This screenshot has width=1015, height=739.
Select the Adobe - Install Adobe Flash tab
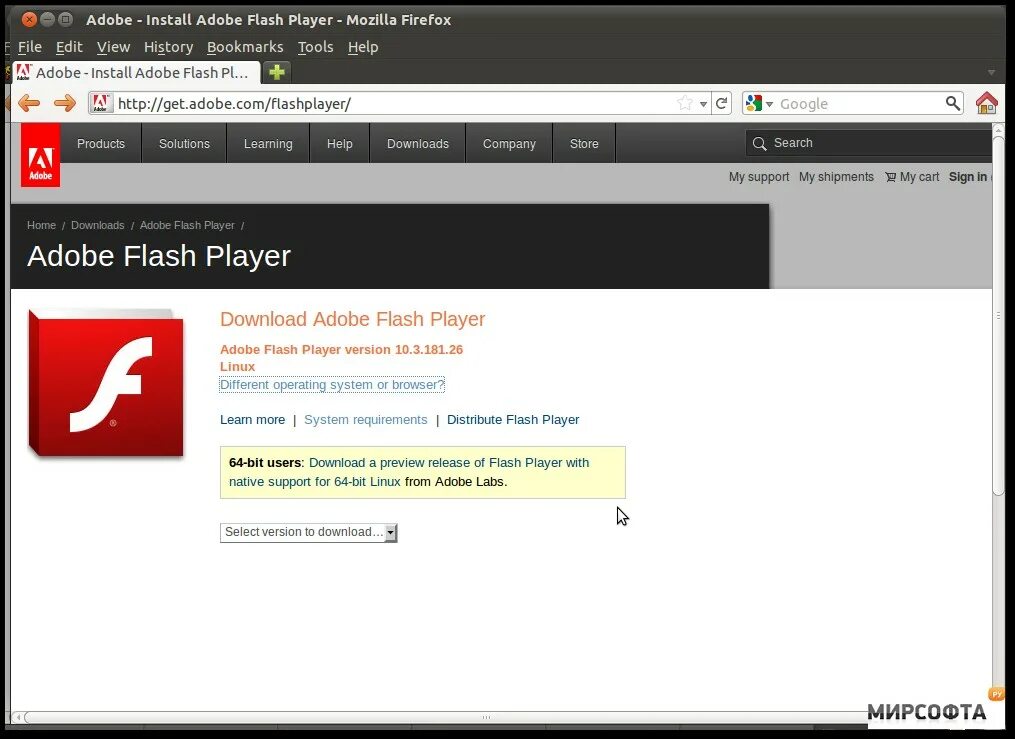point(136,72)
